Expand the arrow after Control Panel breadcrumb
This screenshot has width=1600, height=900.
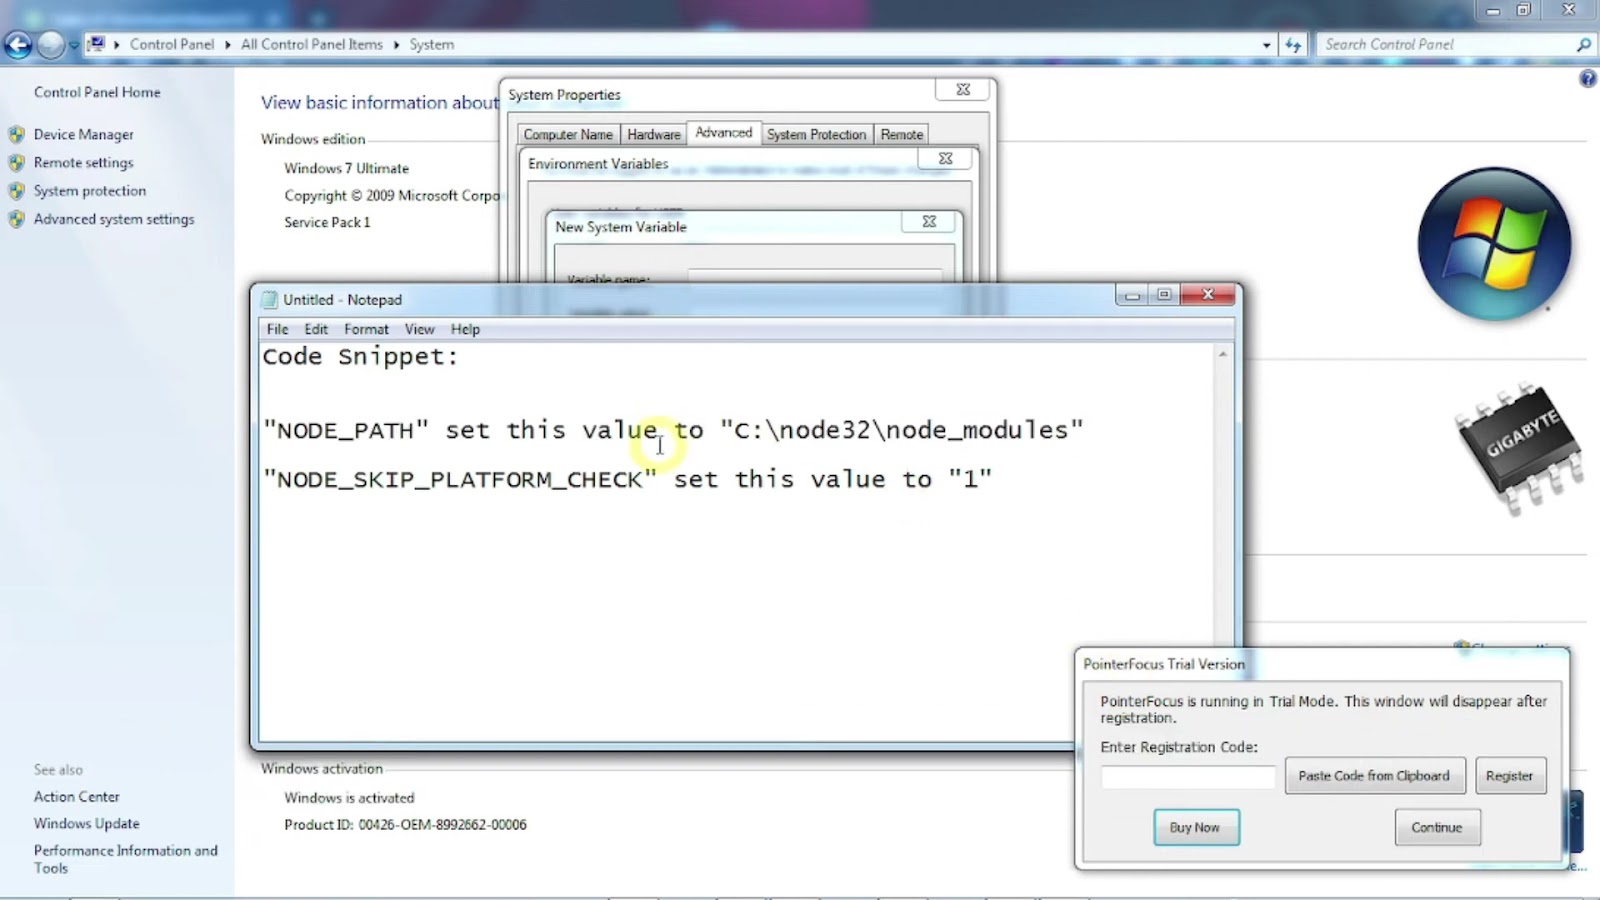click(227, 44)
